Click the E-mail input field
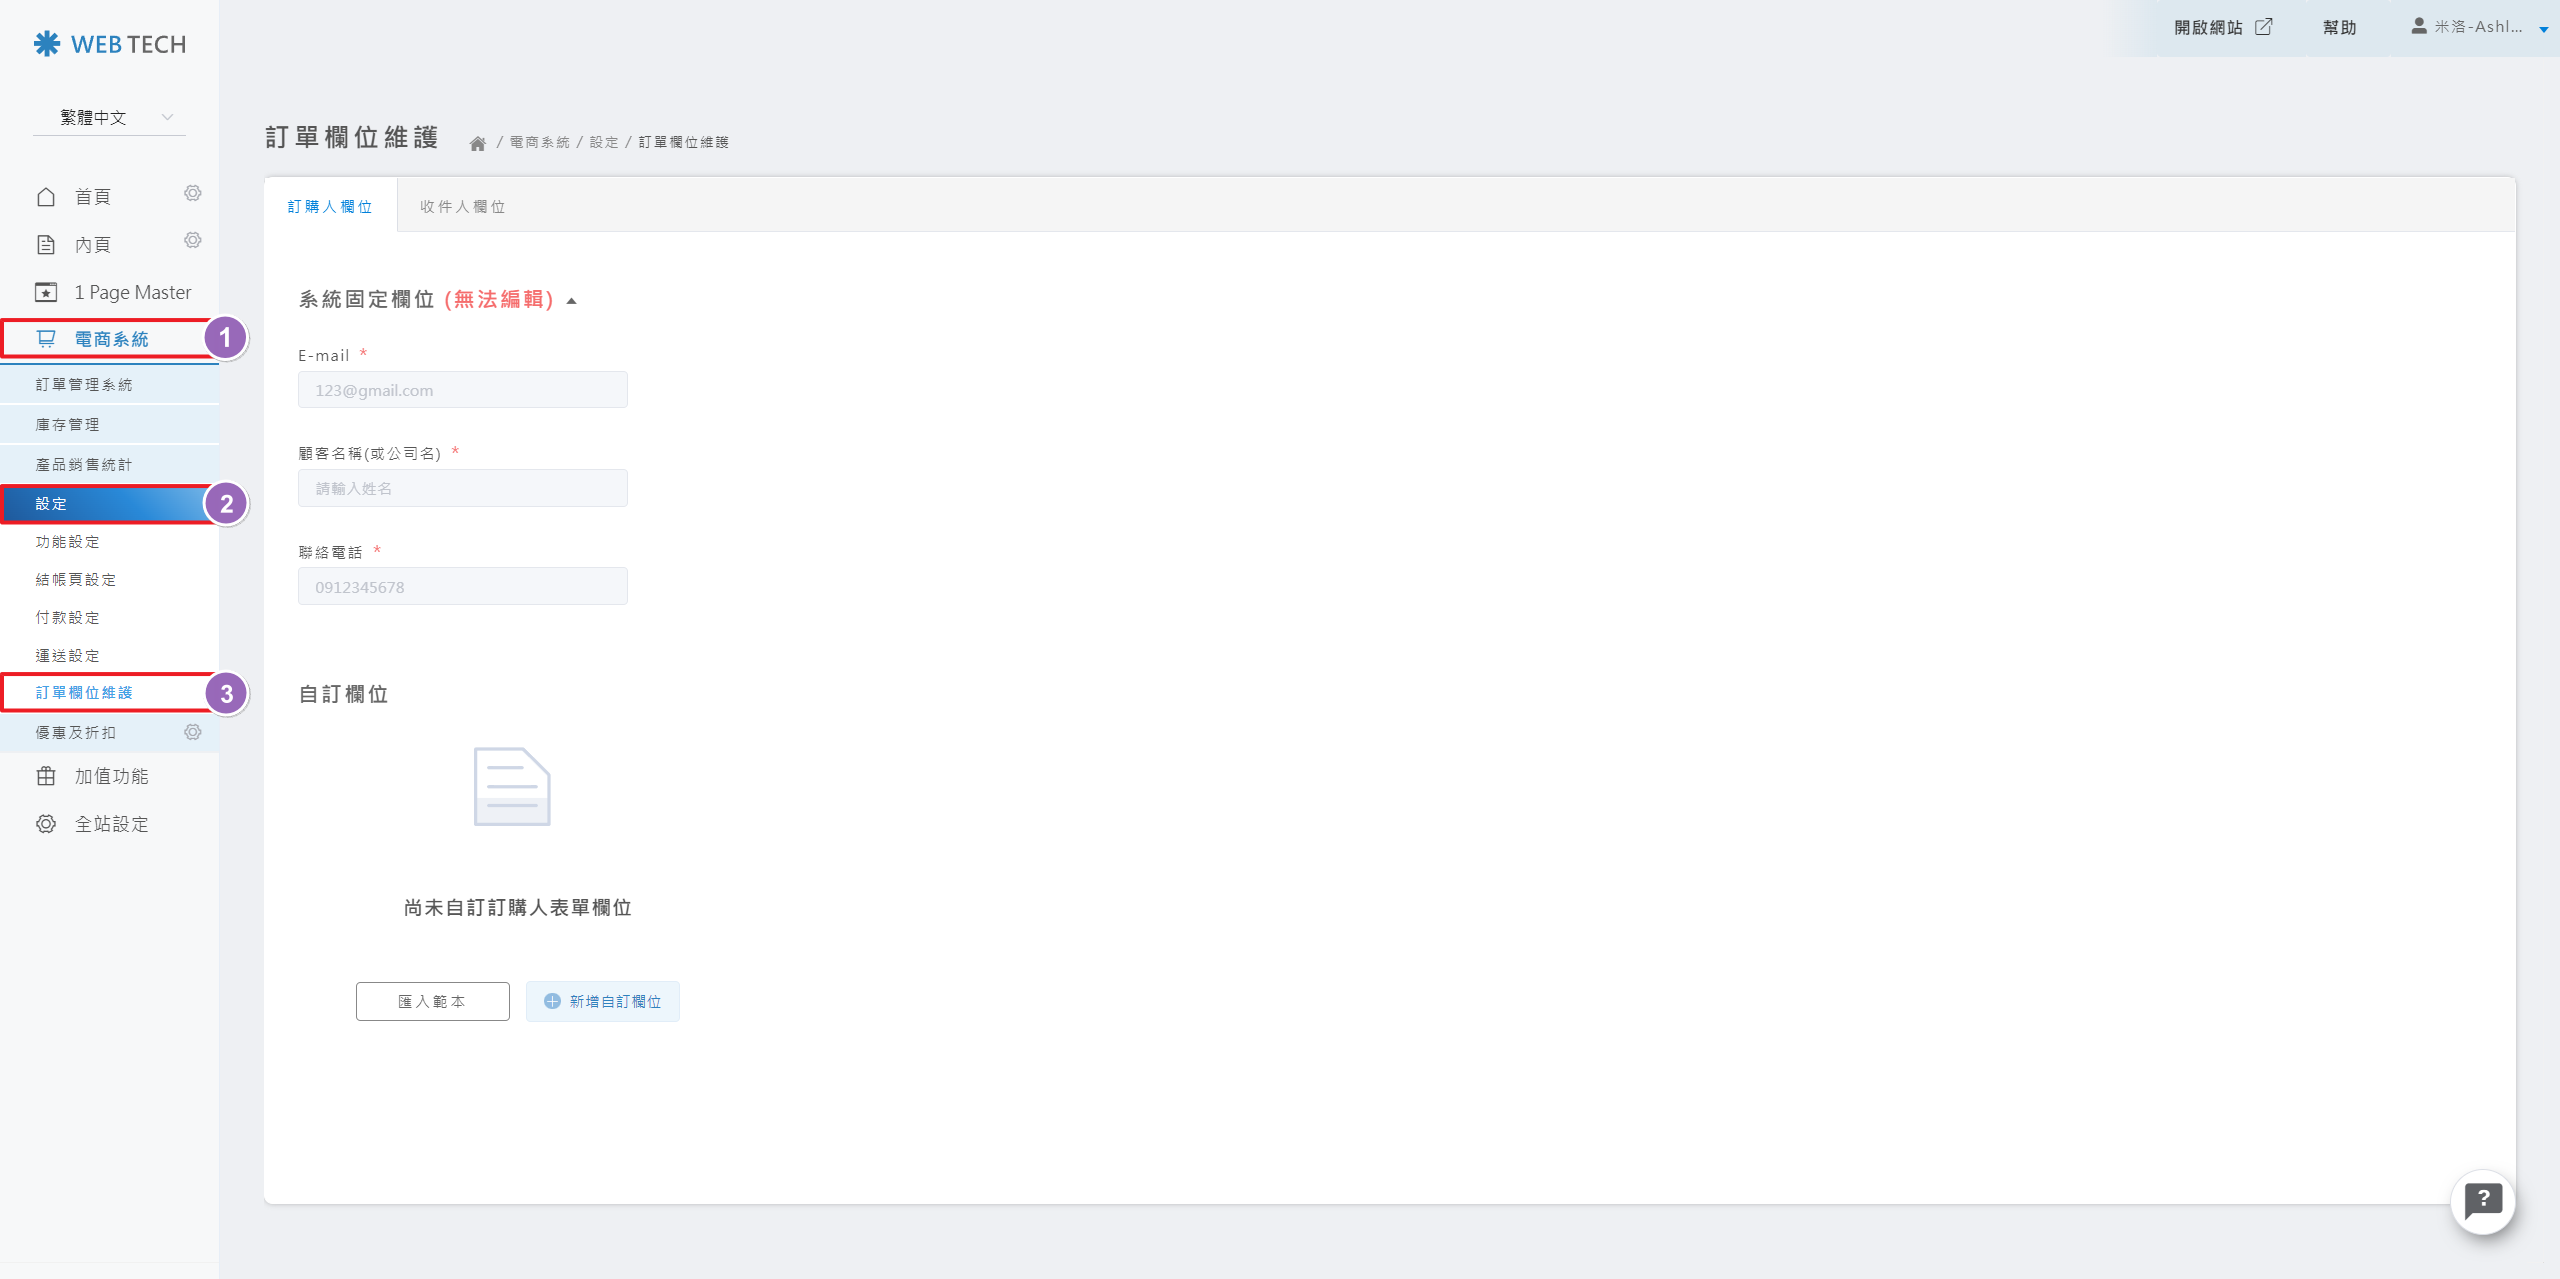Image resolution: width=2560 pixels, height=1279 pixels. (x=462, y=390)
